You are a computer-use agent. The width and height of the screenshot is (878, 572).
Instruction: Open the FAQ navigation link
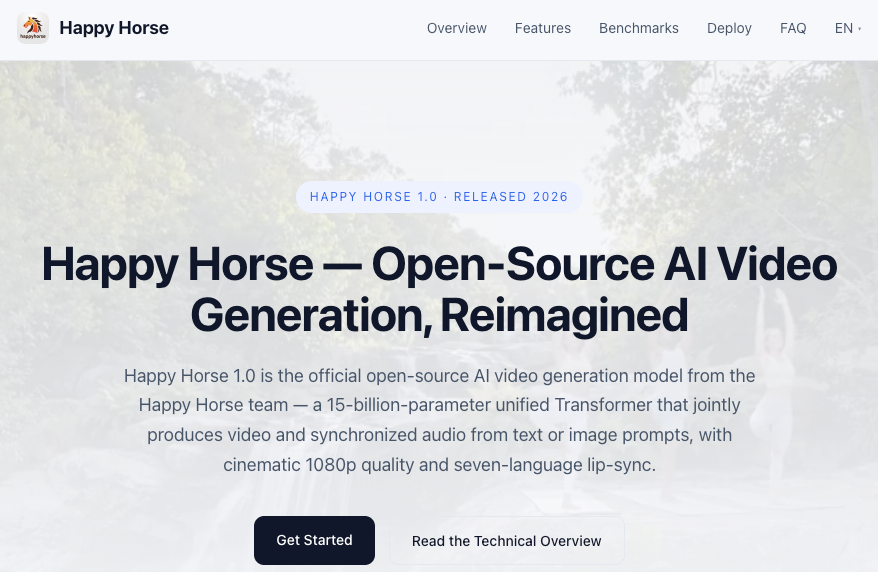click(x=793, y=28)
